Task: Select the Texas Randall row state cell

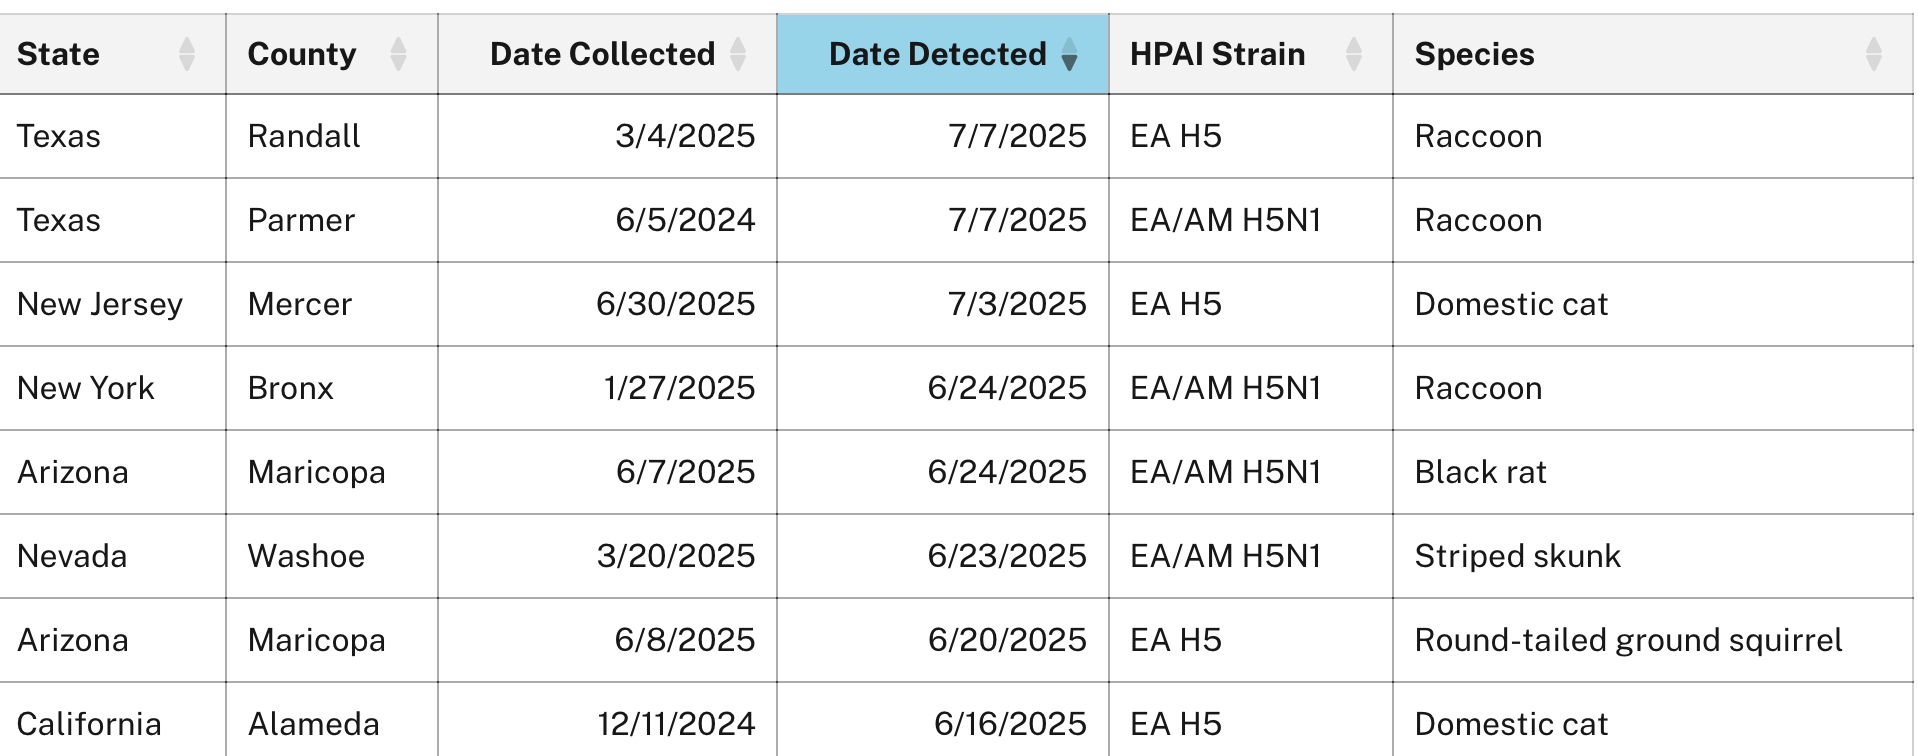Action: [x=59, y=136]
